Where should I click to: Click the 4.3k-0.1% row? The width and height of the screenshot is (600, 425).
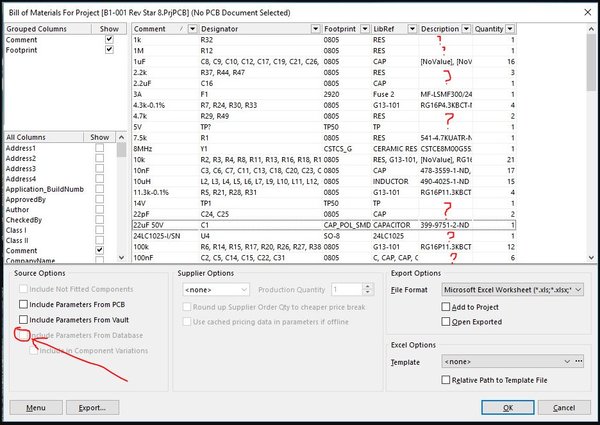[x=324, y=105]
